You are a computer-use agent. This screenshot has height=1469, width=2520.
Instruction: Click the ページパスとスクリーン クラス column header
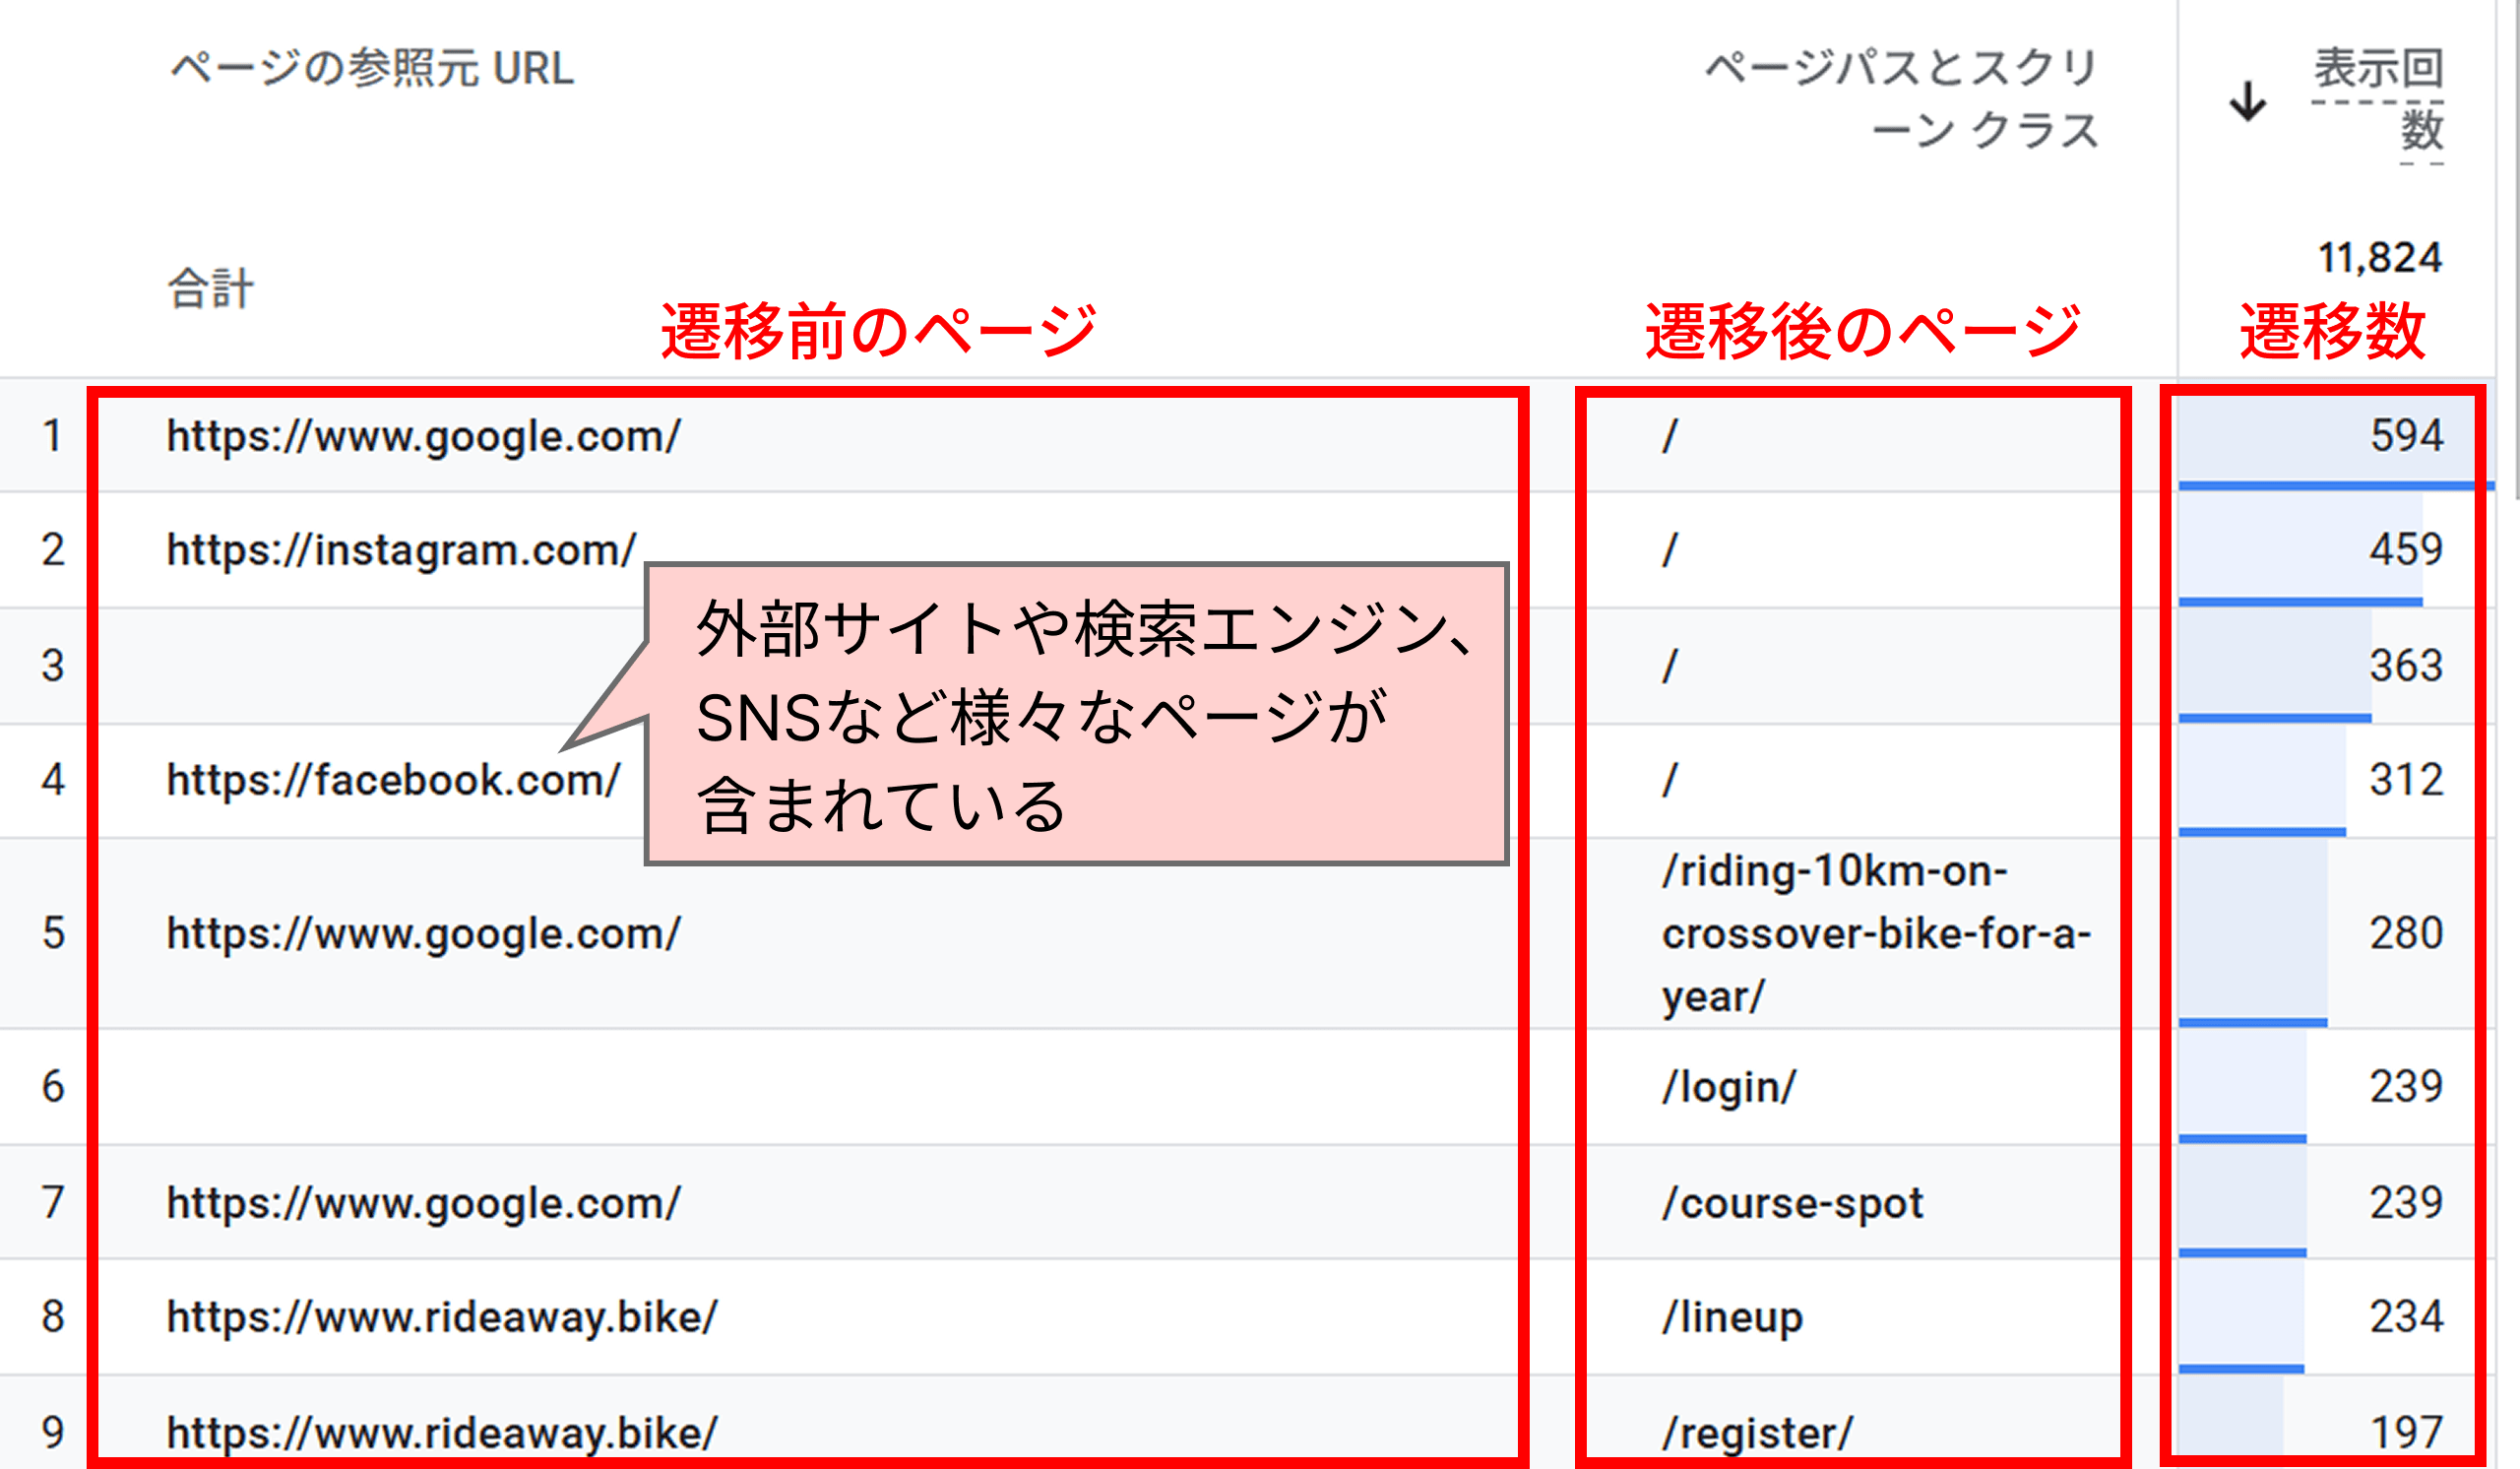pos(1900,99)
